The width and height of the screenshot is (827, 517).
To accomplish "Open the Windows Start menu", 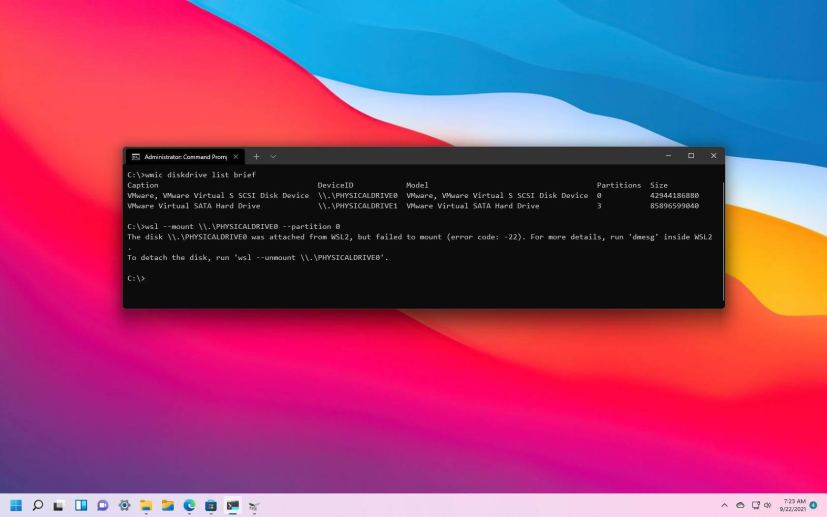I will 16,505.
